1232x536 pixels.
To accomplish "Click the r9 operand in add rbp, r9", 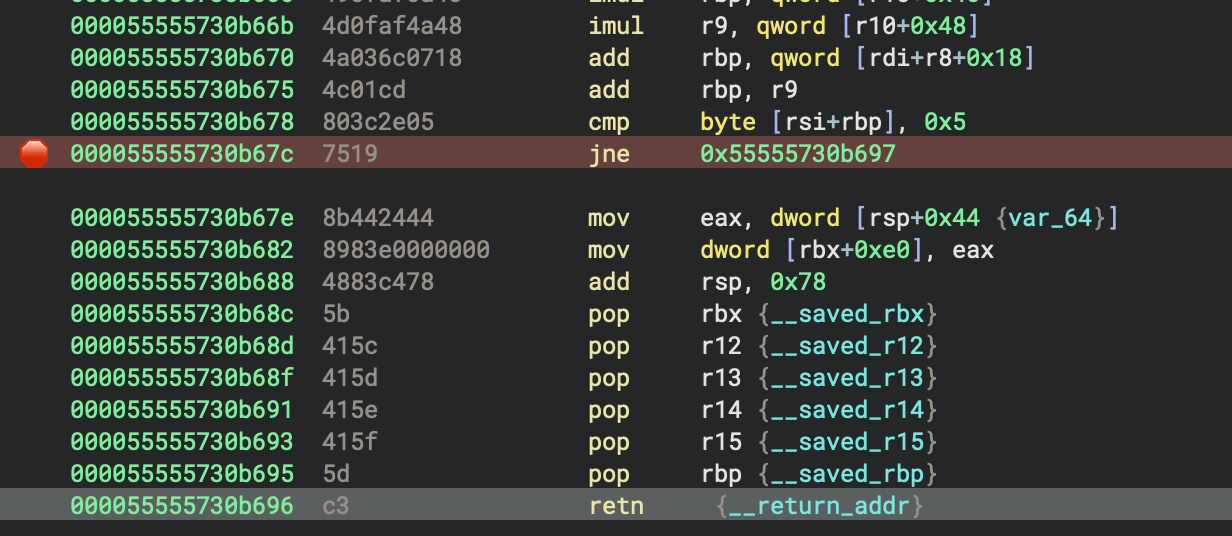I will coord(783,90).
